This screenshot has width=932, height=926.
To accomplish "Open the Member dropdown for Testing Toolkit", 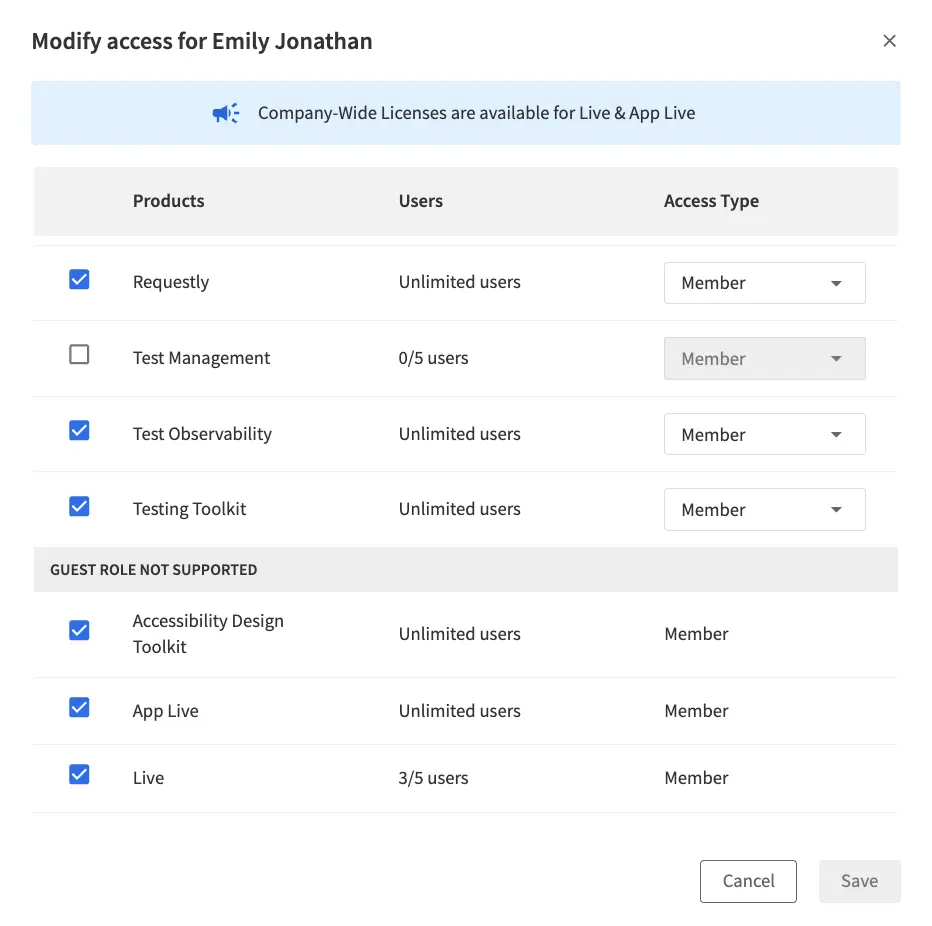I will click(x=764, y=509).
